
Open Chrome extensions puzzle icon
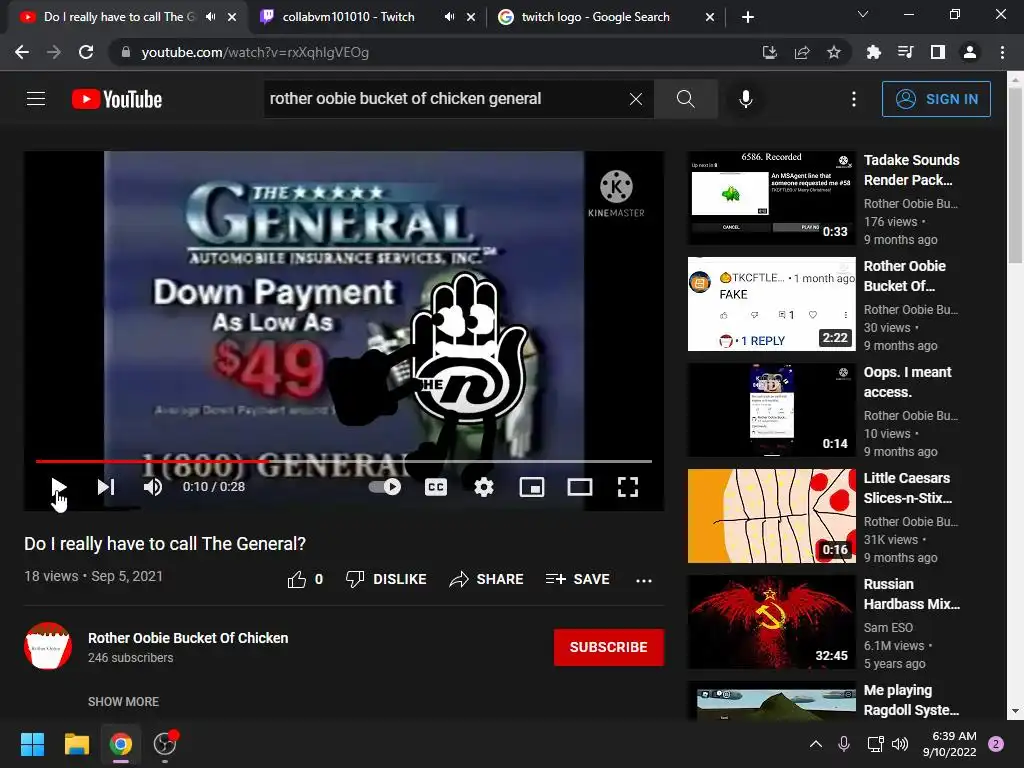pos(873,52)
